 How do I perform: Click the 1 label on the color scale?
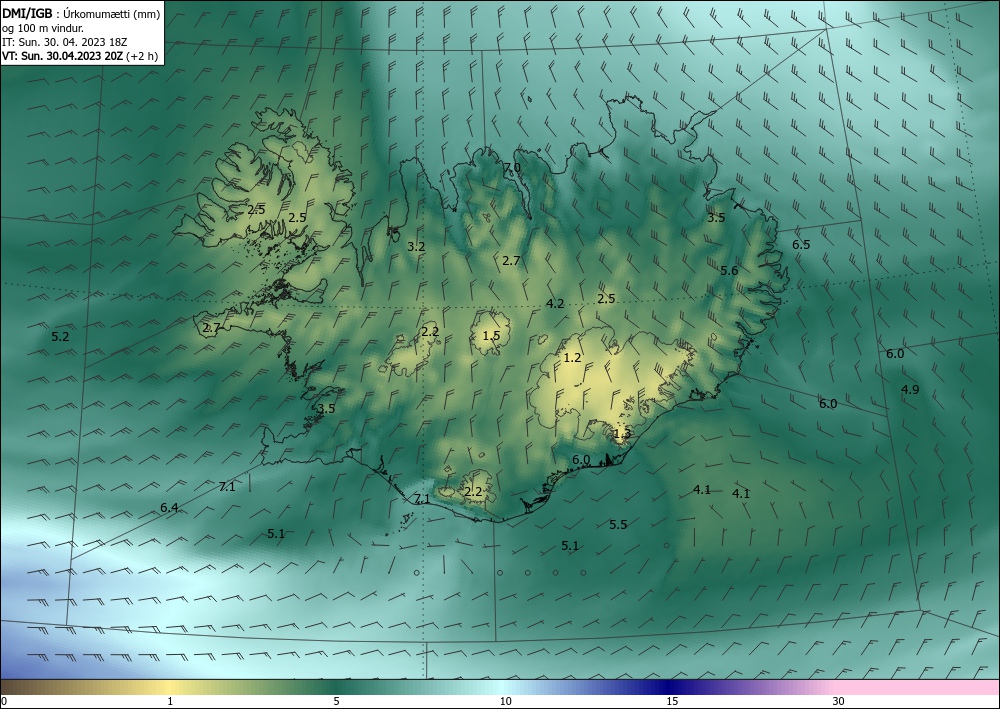[170, 701]
